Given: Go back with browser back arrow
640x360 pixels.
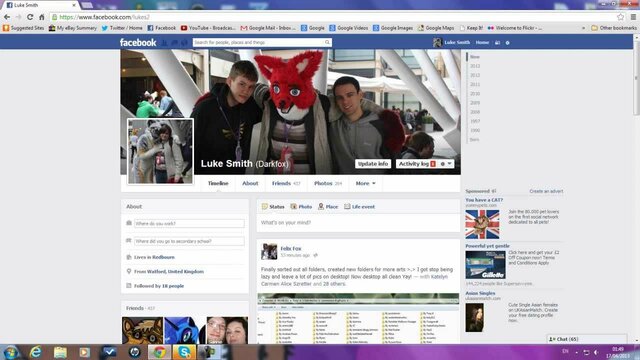Looking at the screenshot, I should (x=7, y=17).
